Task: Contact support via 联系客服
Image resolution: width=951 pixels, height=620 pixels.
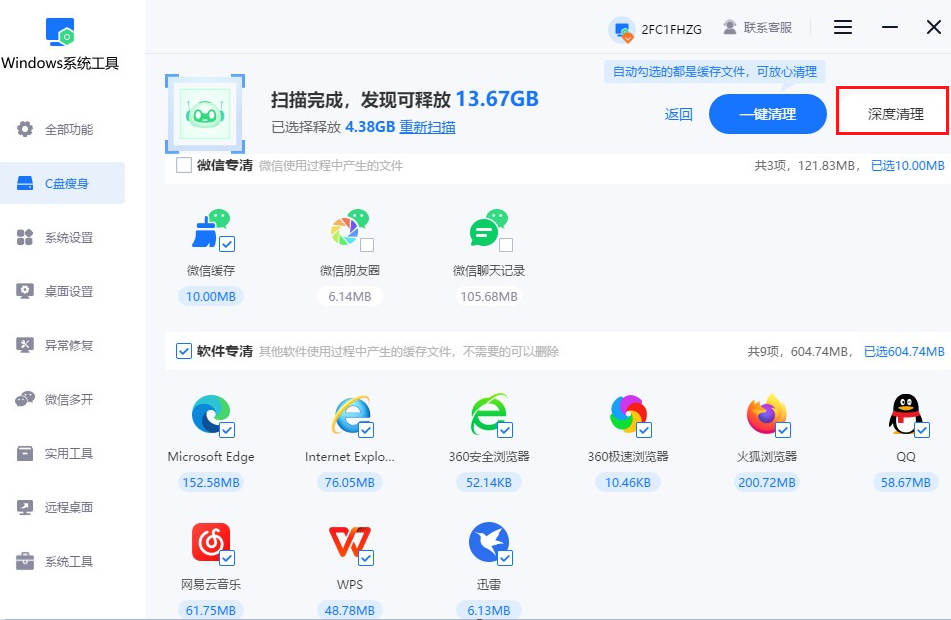Action: click(x=758, y=28)
